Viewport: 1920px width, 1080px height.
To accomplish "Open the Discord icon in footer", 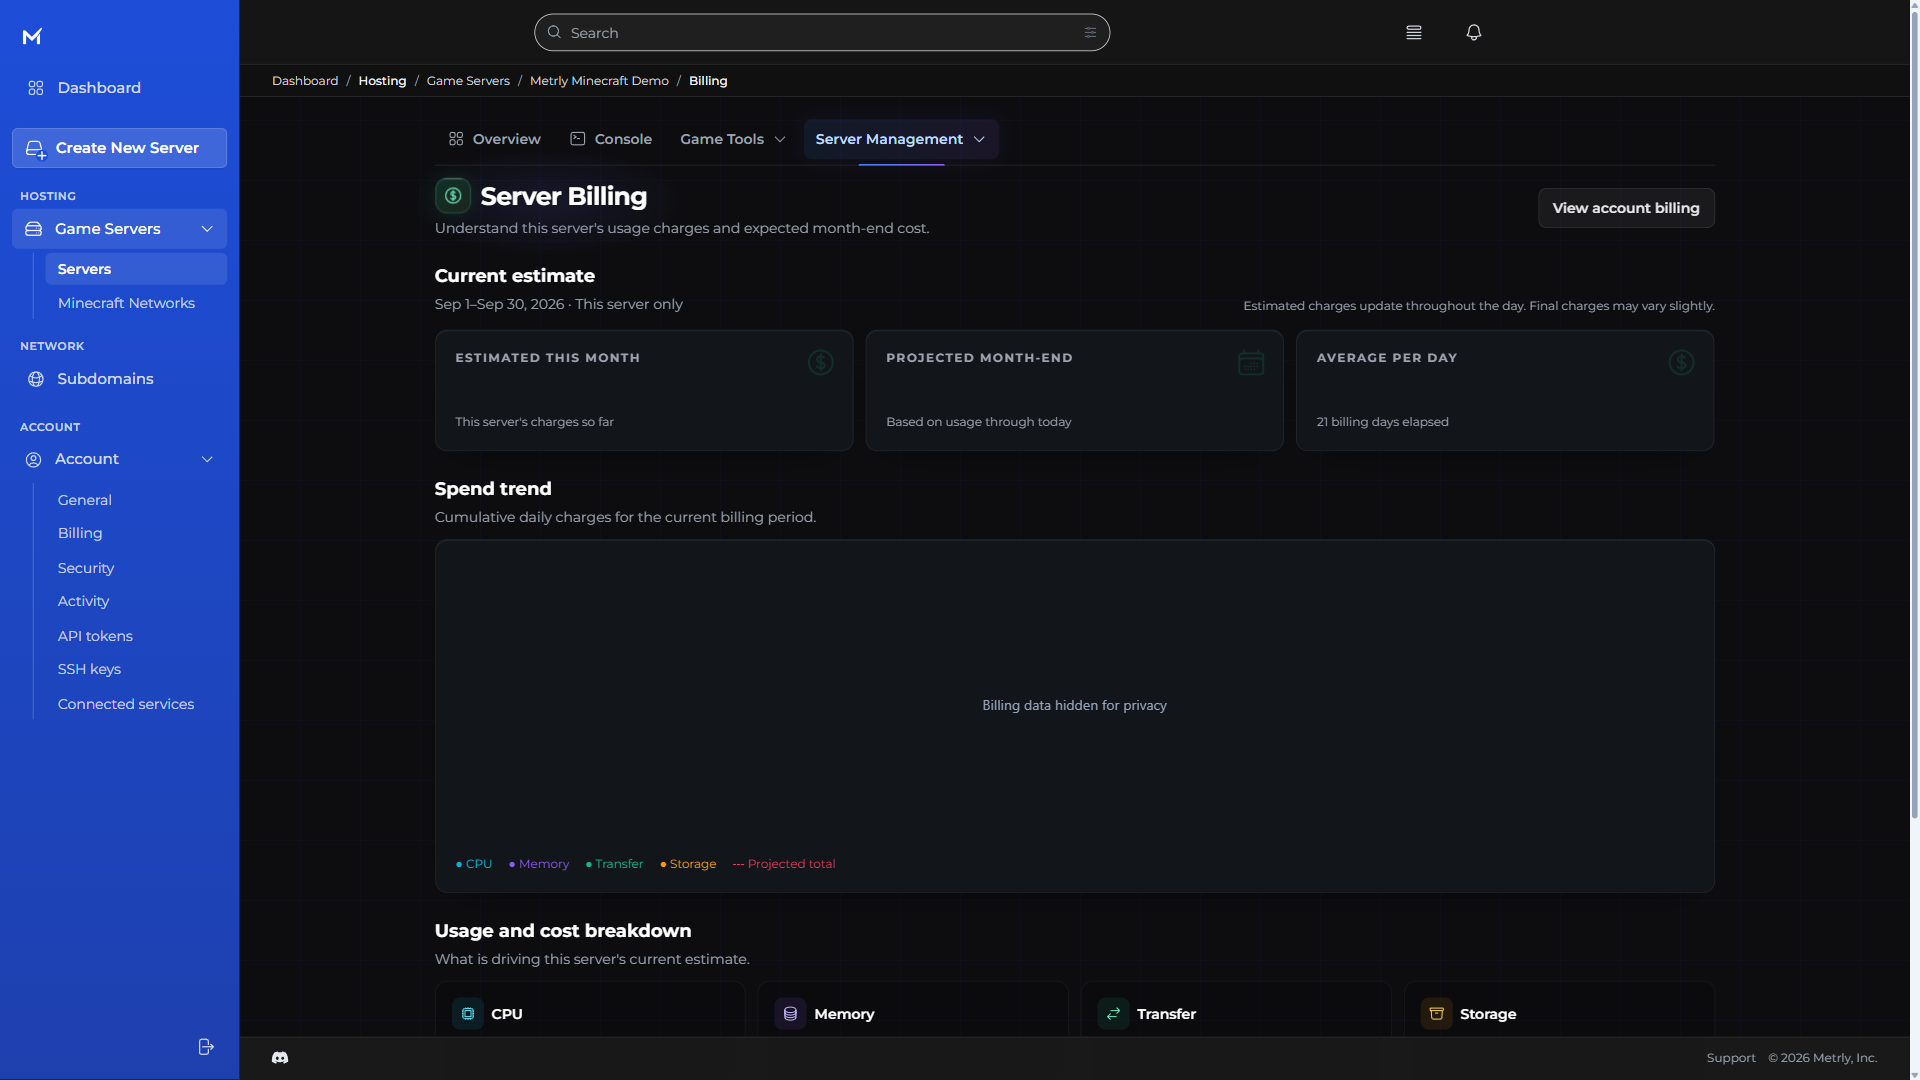I will (280, 1058).
